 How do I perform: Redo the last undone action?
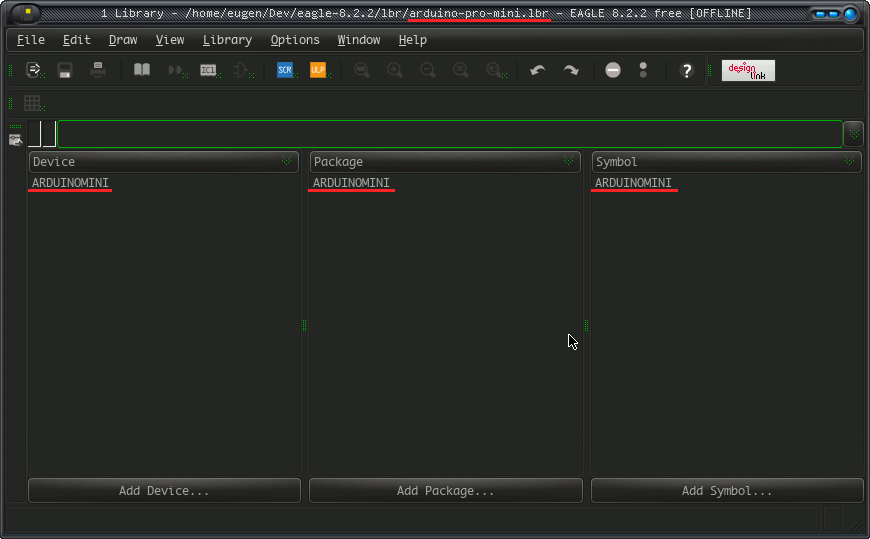pos(571,70)
